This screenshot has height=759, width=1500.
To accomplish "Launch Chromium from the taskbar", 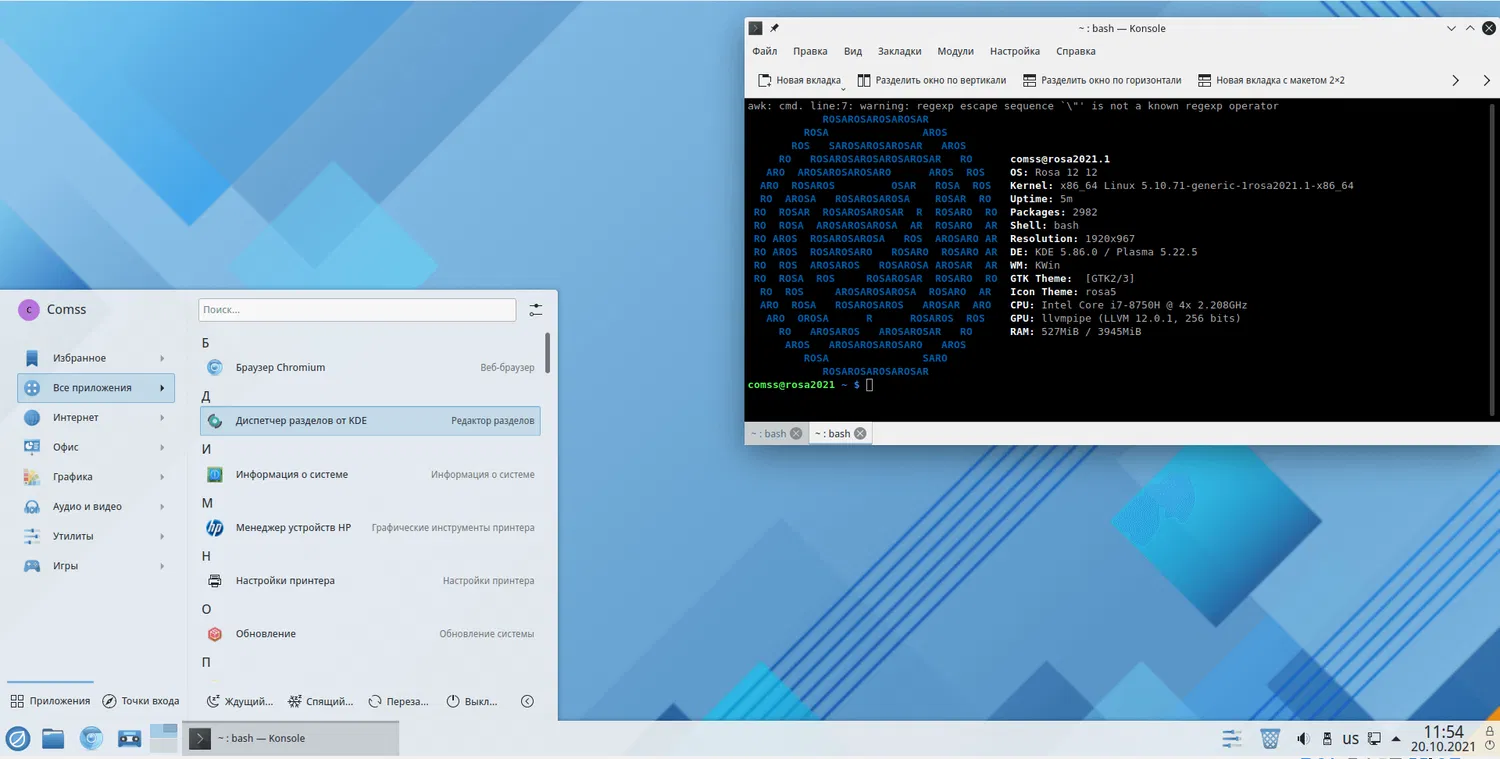I will pyautogui.click(x=91, y=738).
